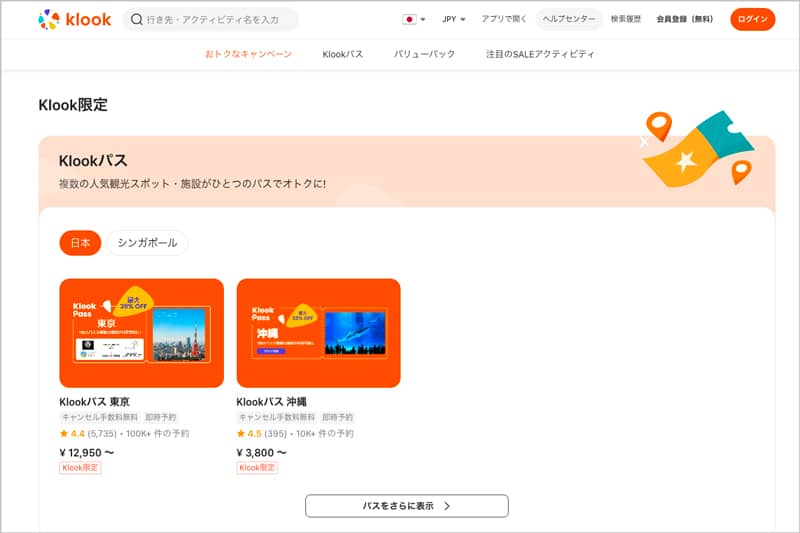The image size is (800, 533).
Task: Open 検索履歴
Action: [626, 19]
